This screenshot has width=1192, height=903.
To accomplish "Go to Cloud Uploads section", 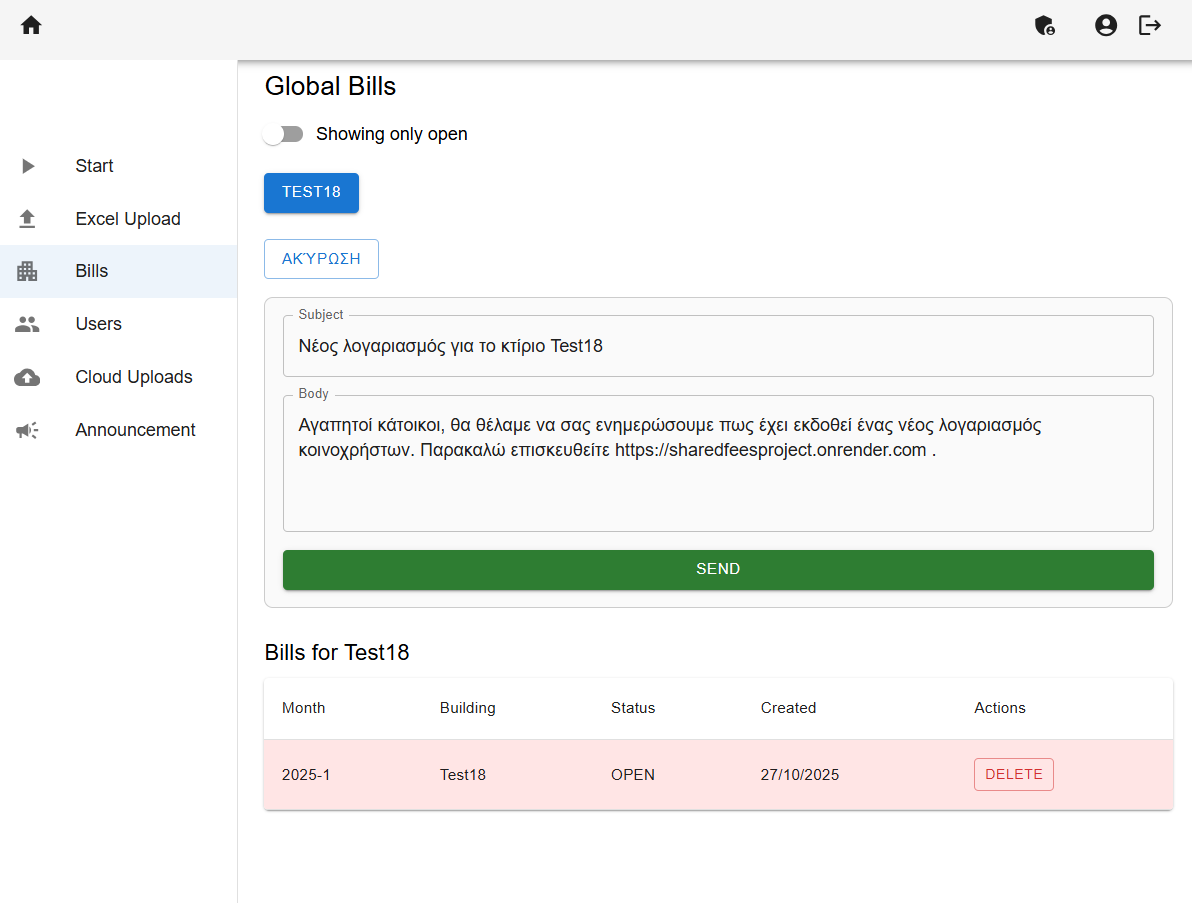I will 133,377.
